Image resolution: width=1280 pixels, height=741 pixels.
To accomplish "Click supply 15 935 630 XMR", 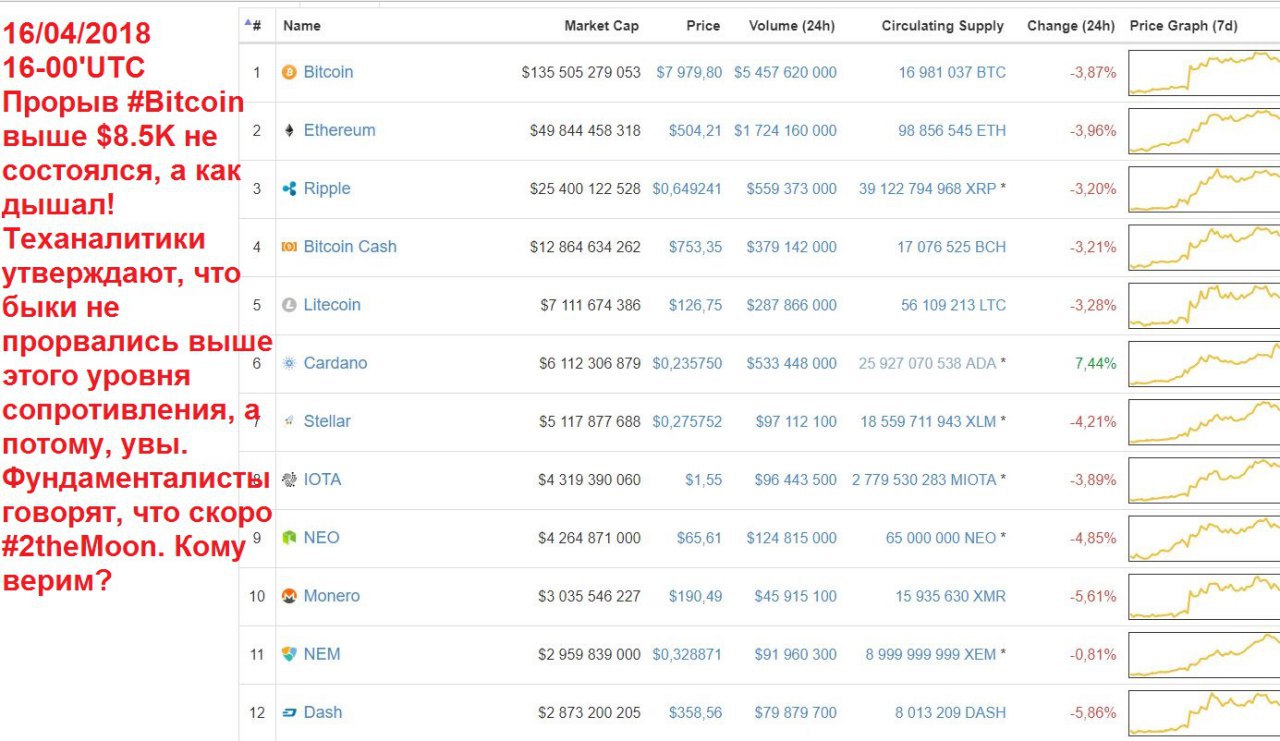I will click(950, 596).
